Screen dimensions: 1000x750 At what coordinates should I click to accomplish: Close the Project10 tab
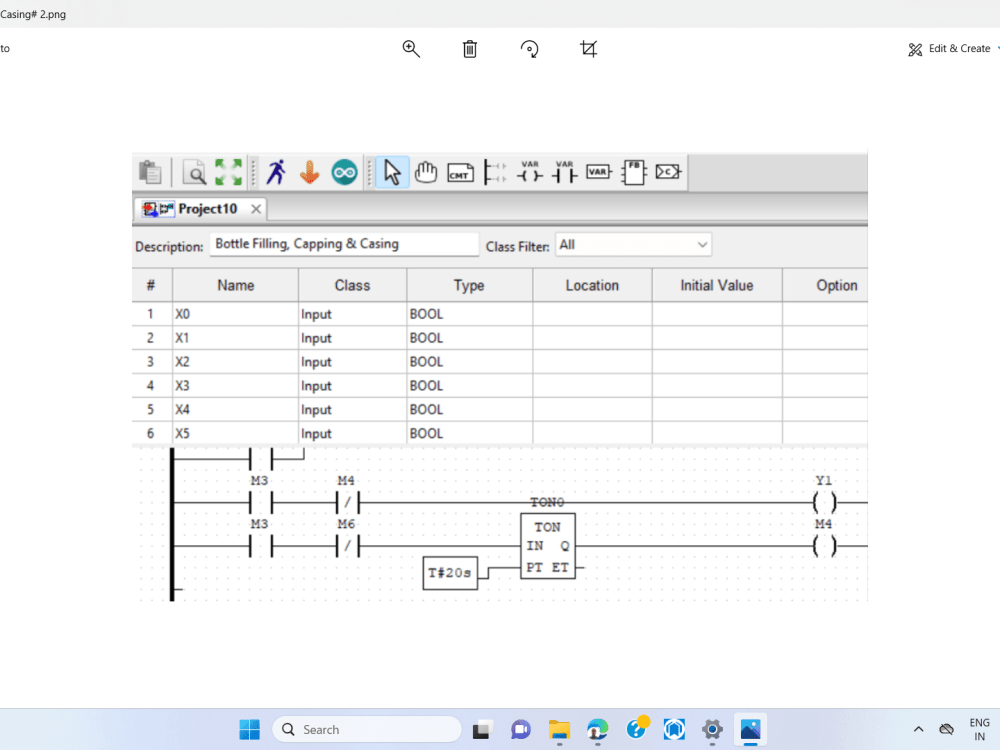click(255, 209)
